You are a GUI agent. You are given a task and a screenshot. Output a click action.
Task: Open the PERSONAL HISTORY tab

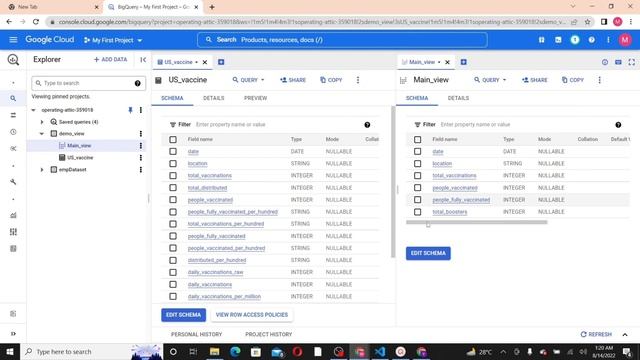(196, 334)
